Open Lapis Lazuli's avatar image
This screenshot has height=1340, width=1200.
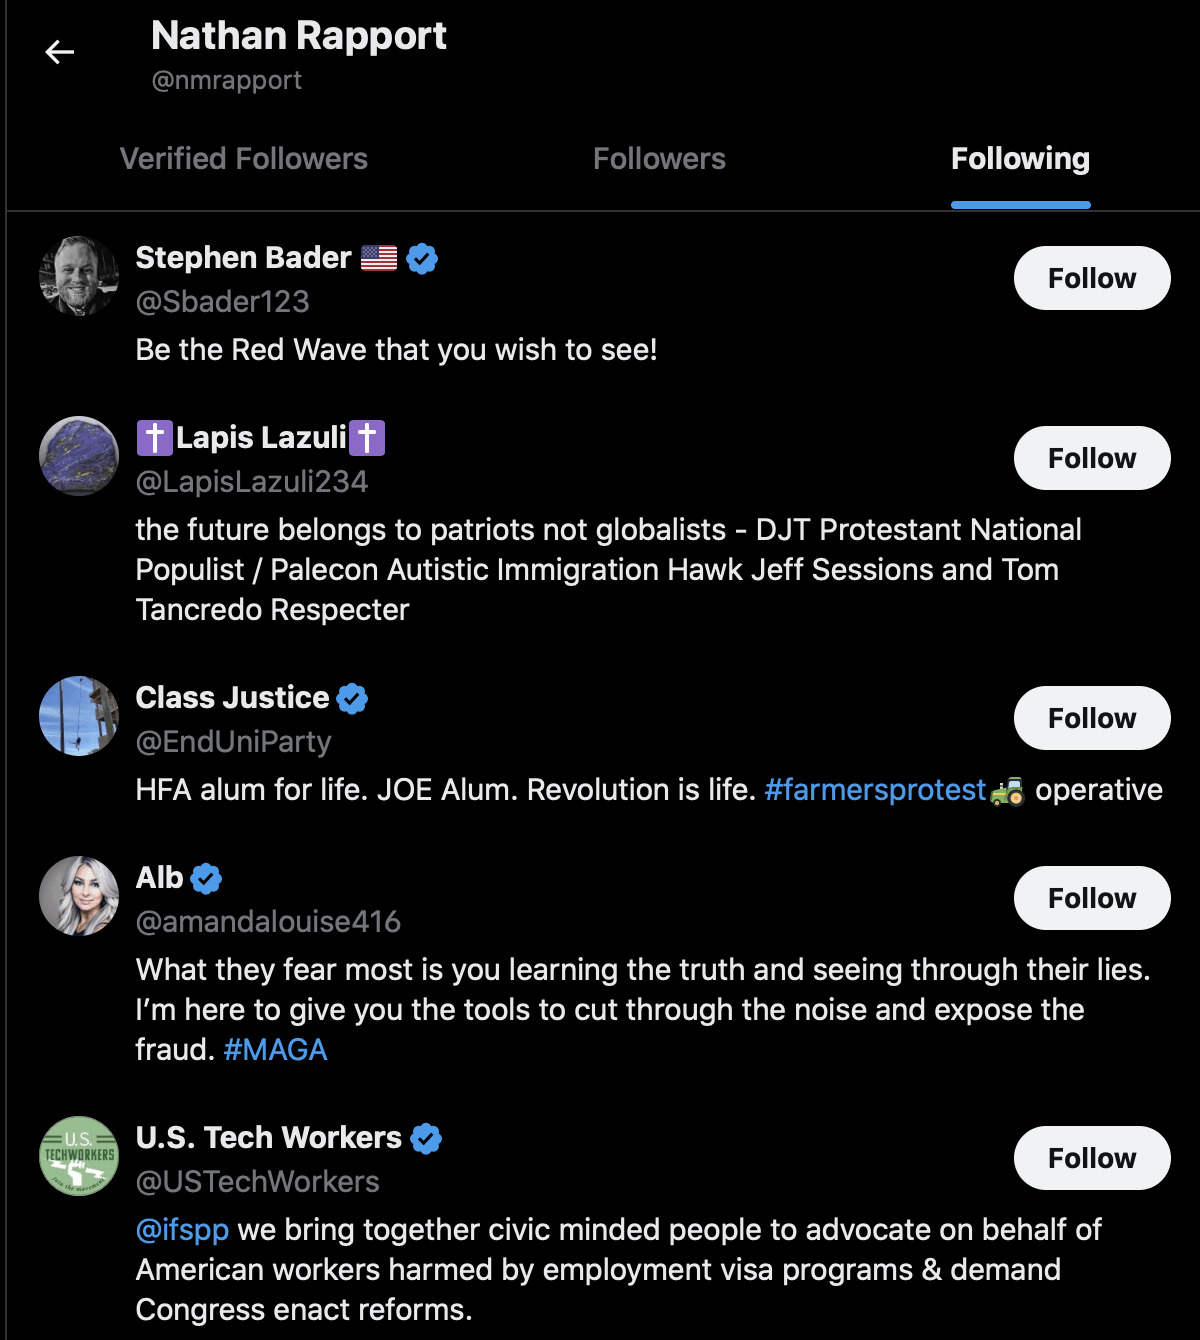(x=79, y=456)
